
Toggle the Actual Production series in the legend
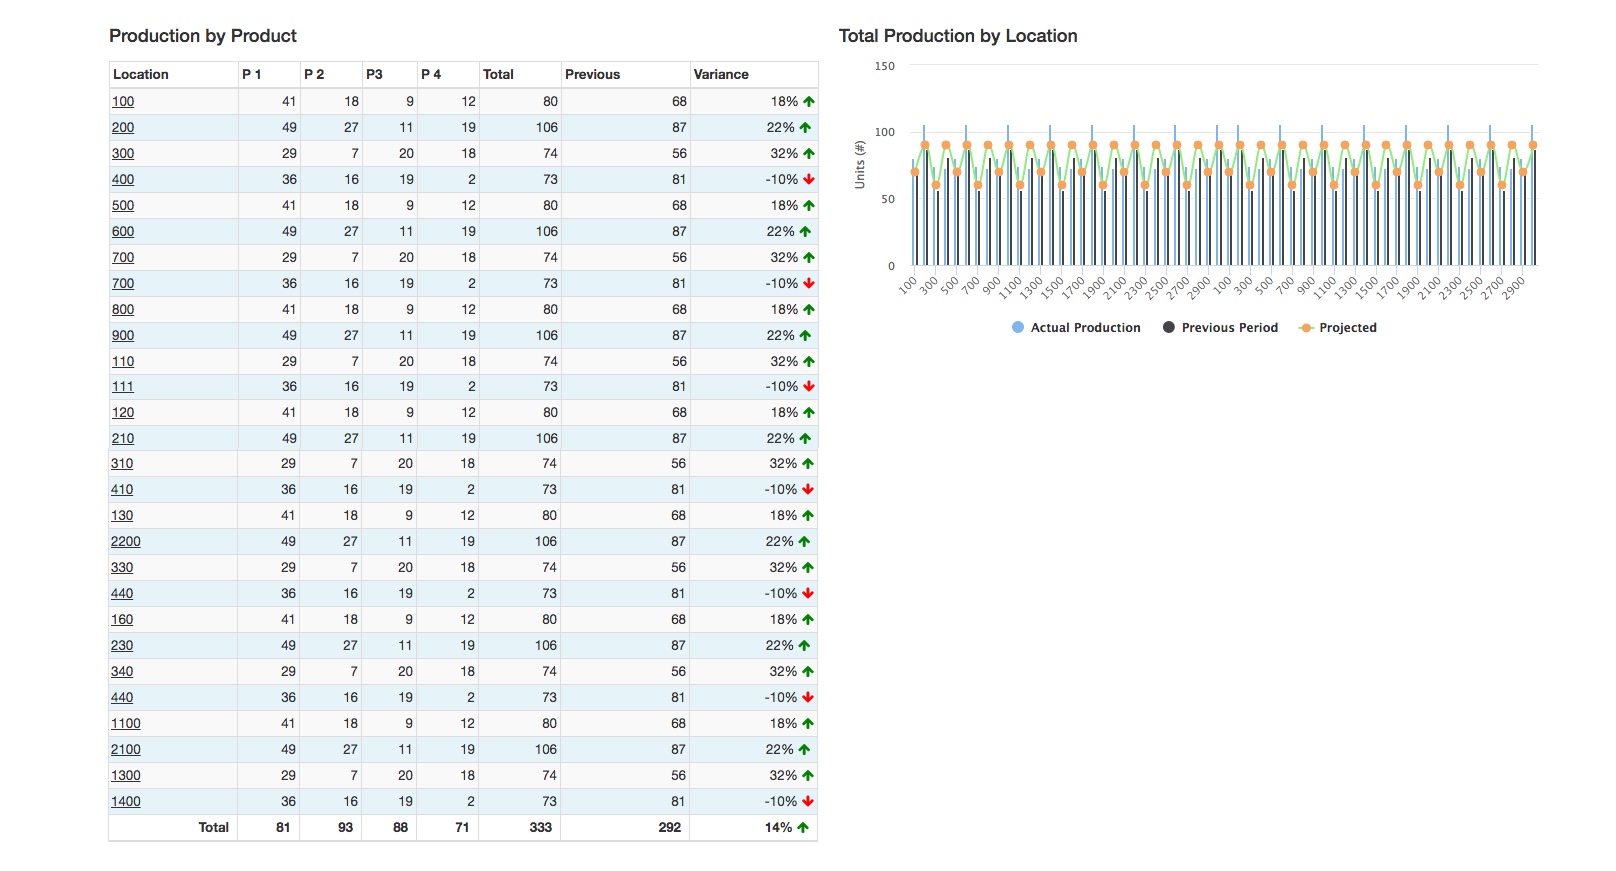tap(1076, 328)
